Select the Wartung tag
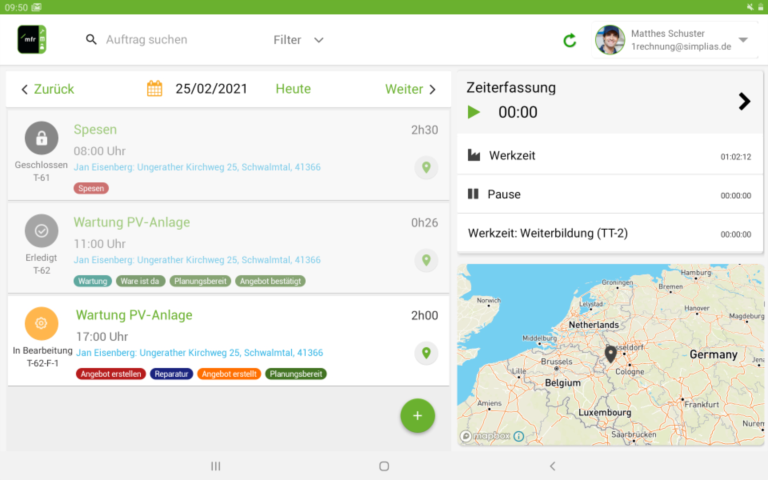This screenshot has height=480, width=768. click(x=93, y=281)
